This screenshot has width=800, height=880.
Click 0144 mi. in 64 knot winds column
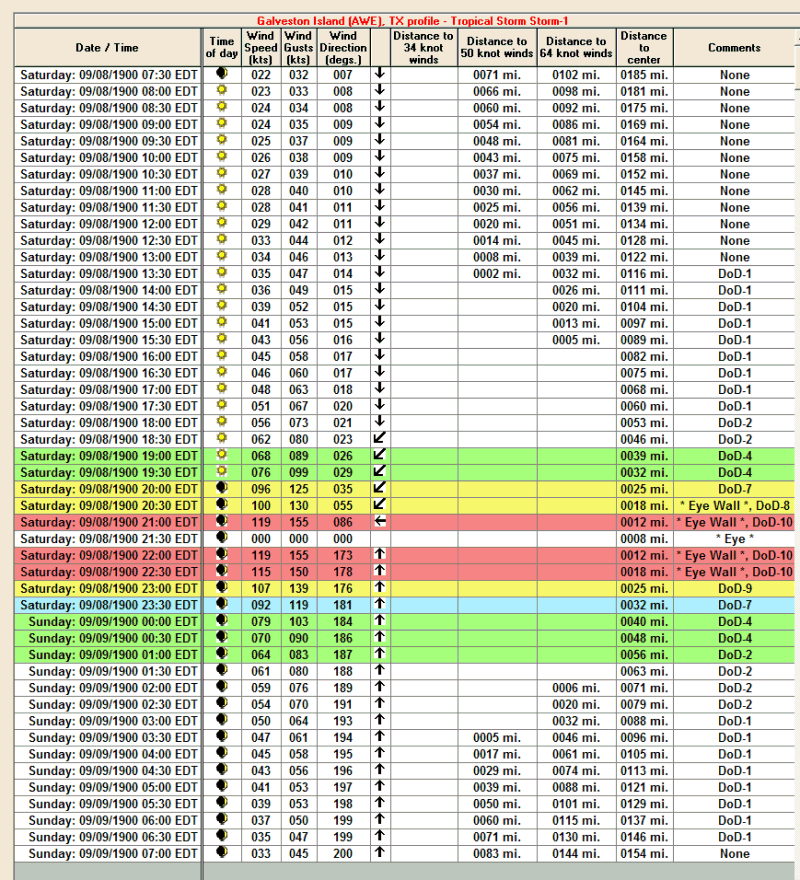click(x=576, y=854)
